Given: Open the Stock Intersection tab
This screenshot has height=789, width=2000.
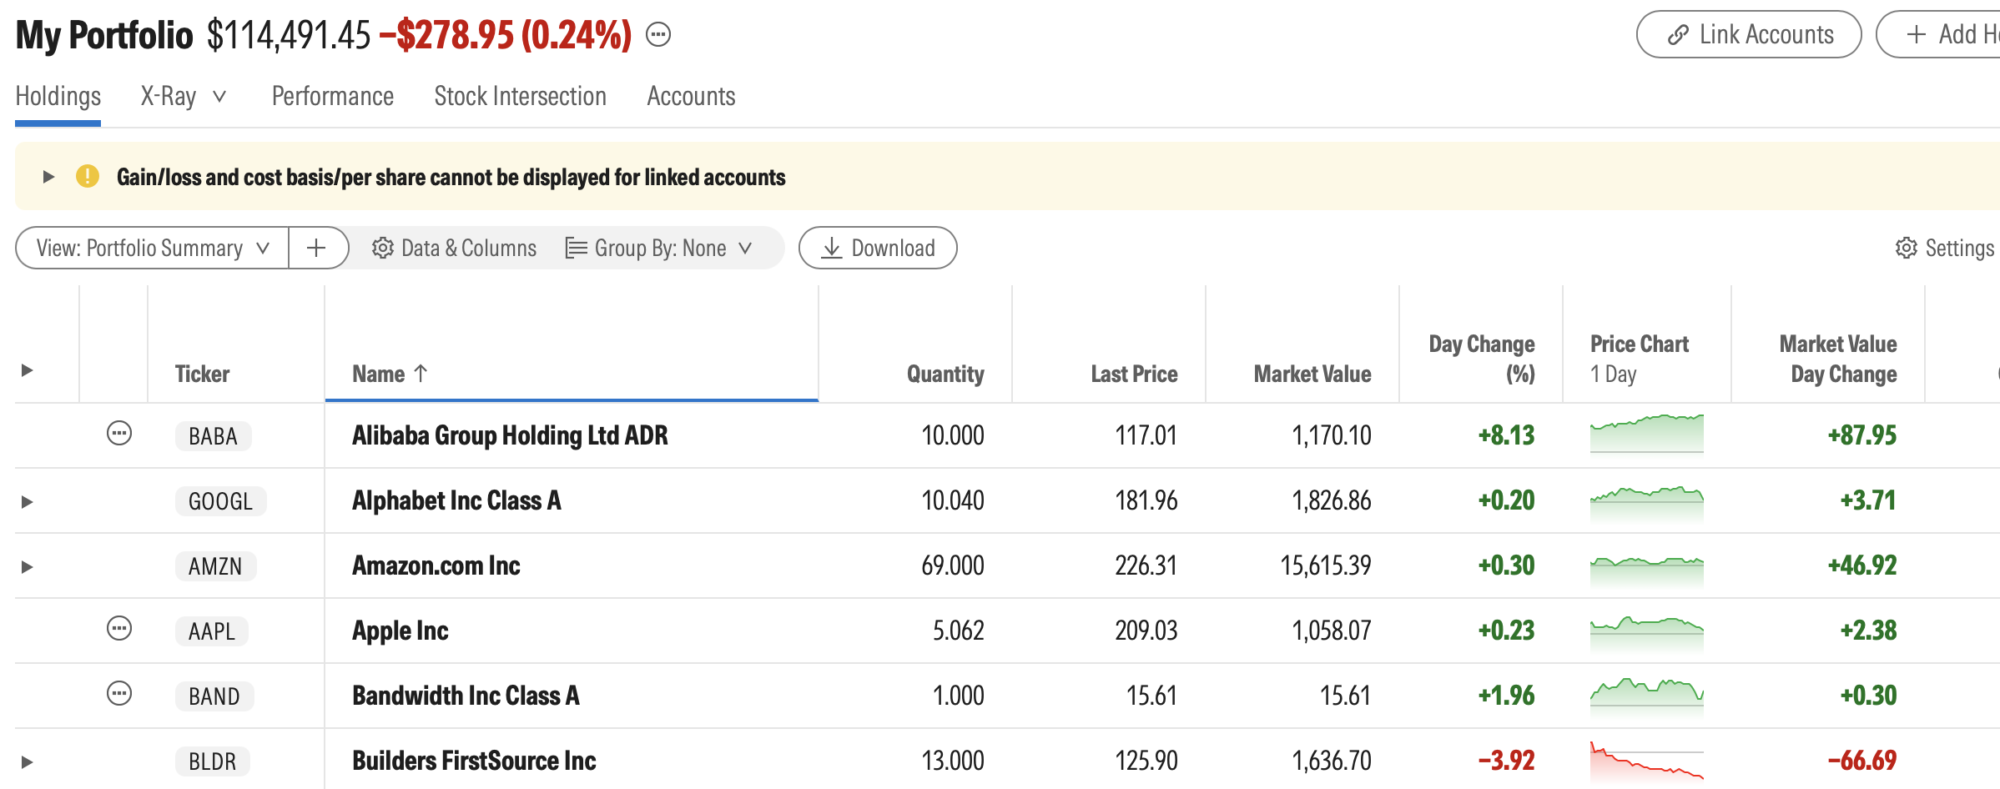Looking at the screenshot, I should click(x=520, y=96).
